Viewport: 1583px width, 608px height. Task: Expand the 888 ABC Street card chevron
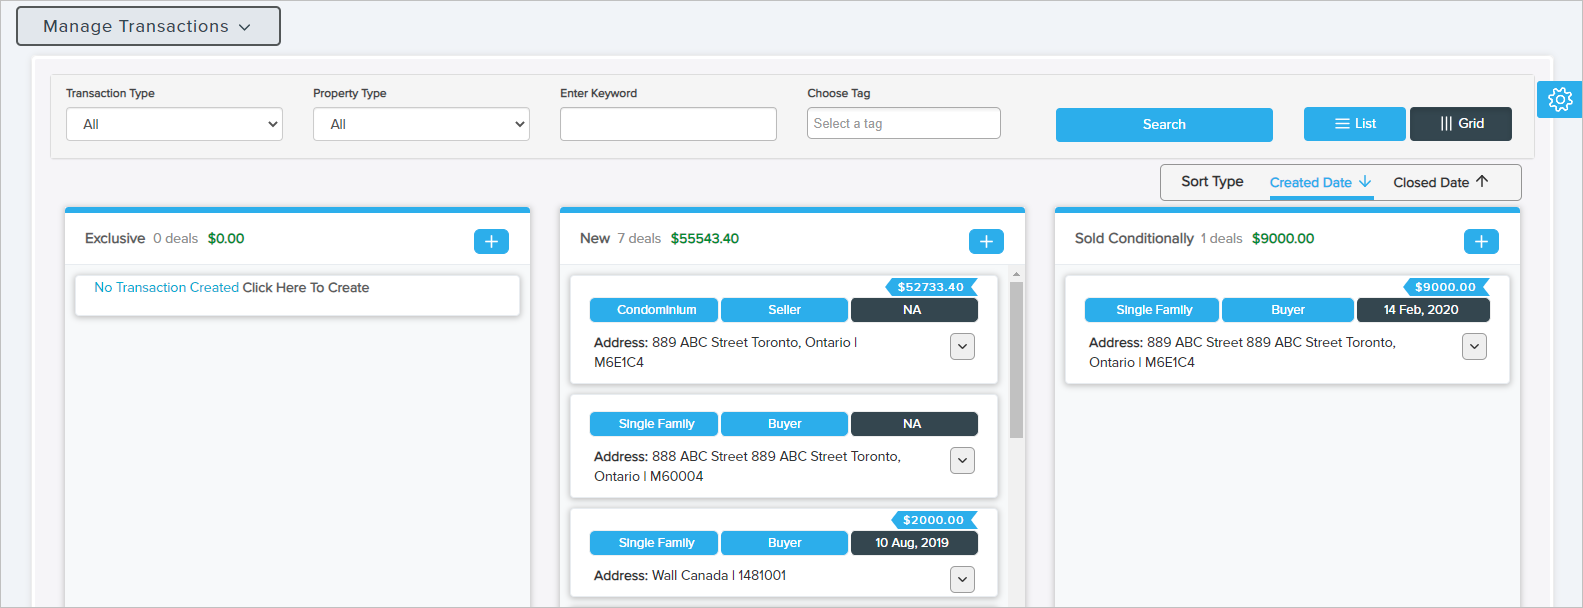(962, 460)
